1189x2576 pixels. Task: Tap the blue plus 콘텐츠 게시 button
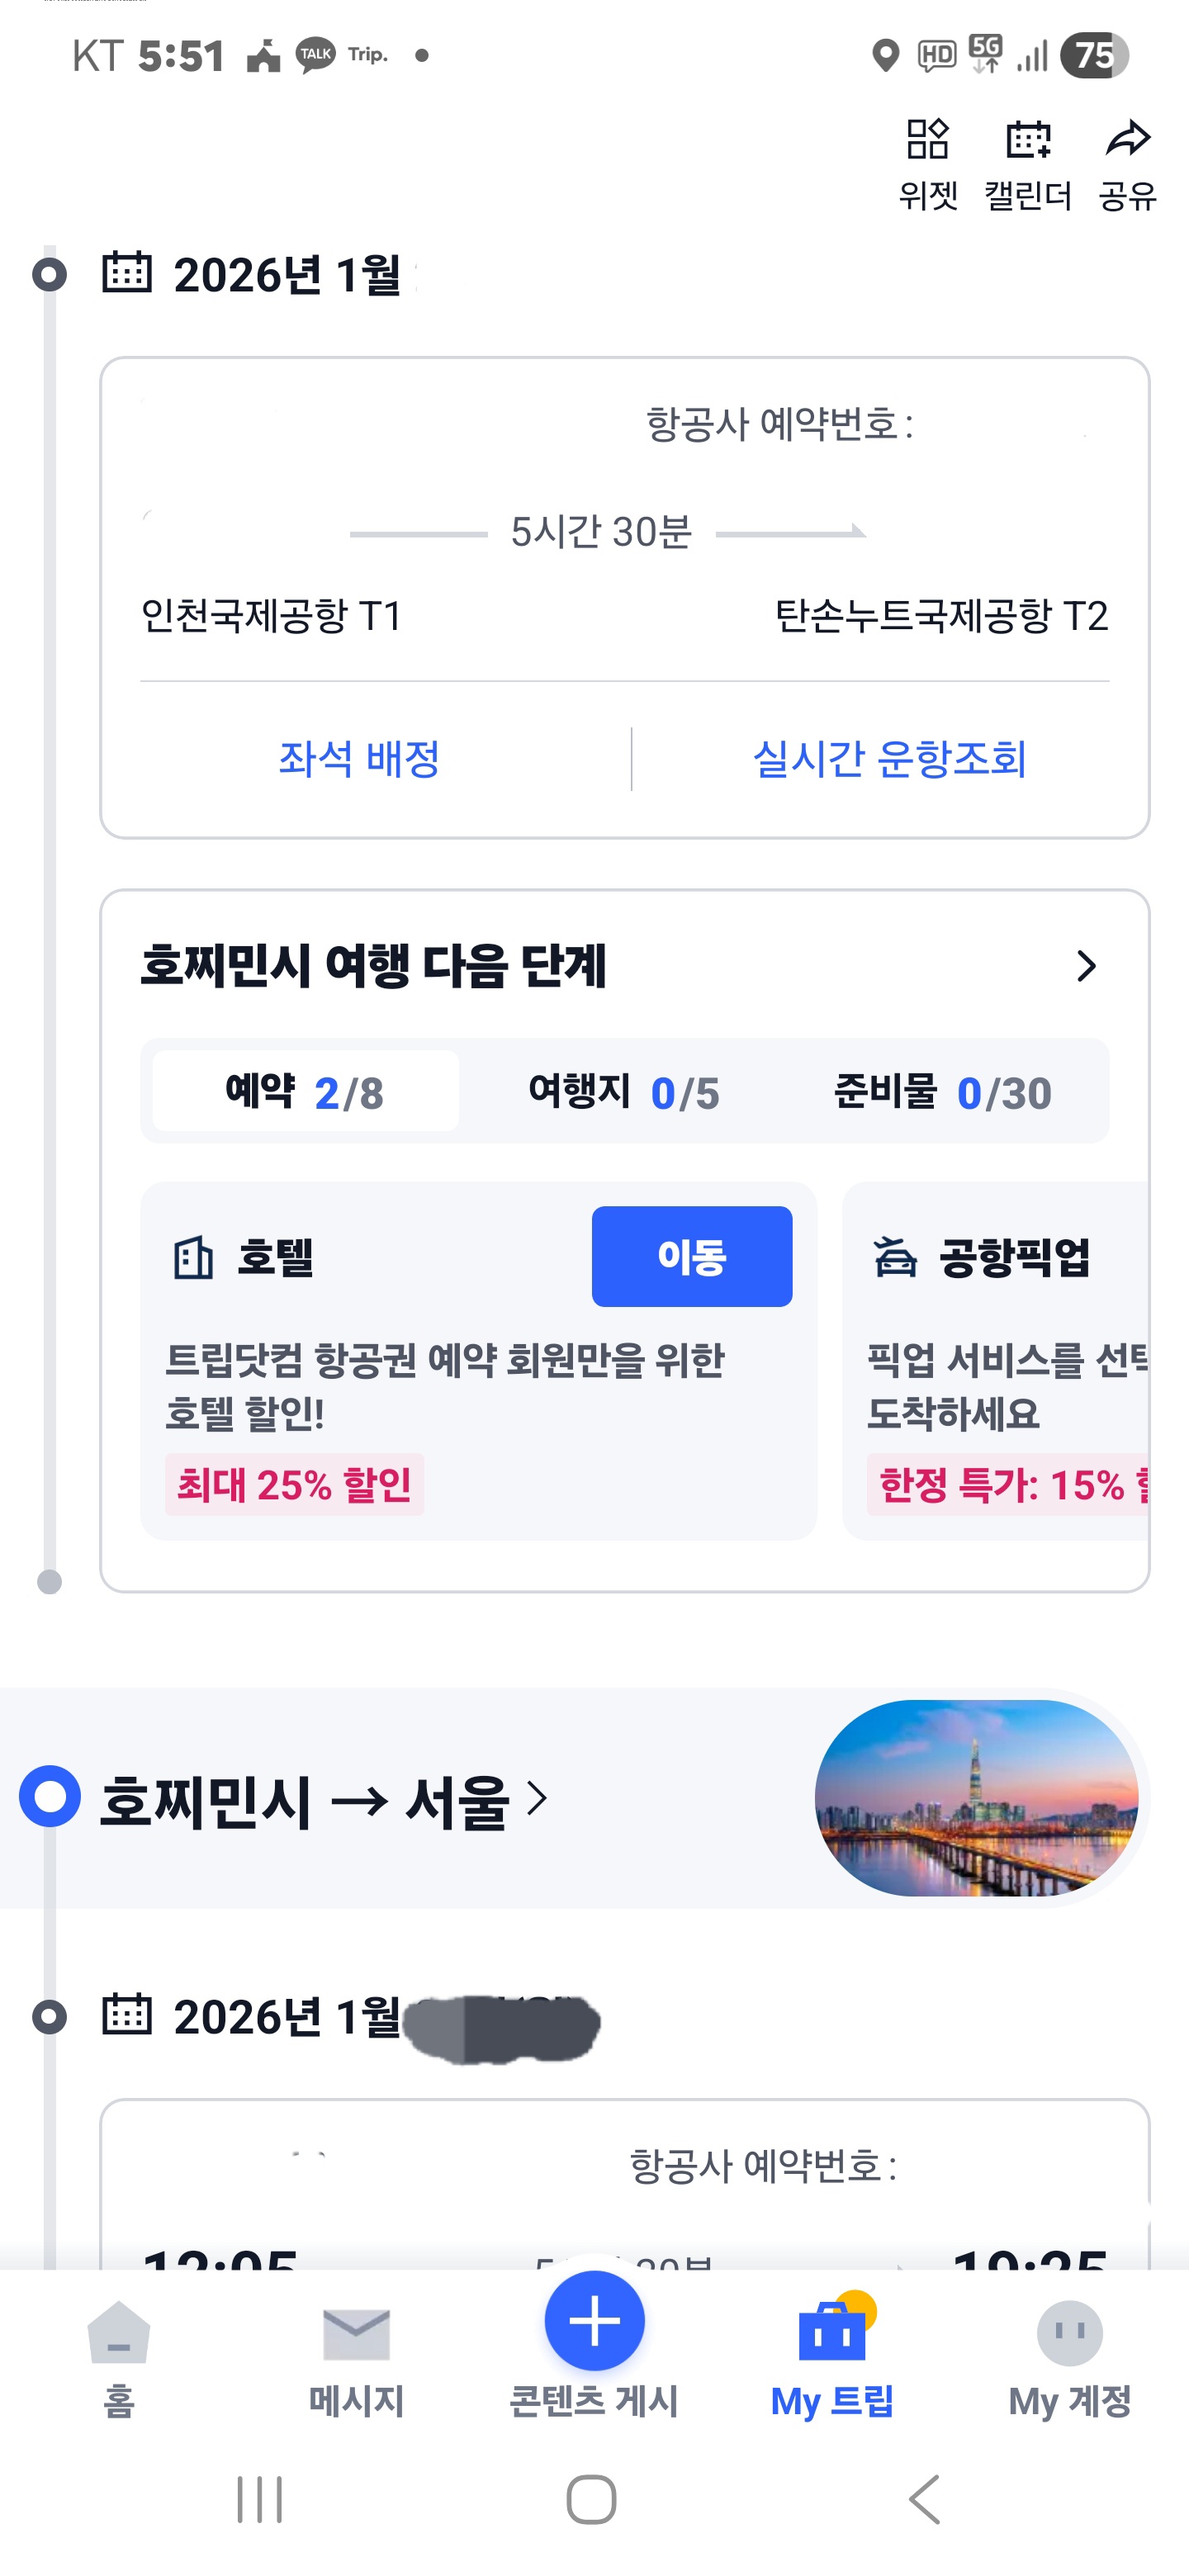(x=594, y=2320)
